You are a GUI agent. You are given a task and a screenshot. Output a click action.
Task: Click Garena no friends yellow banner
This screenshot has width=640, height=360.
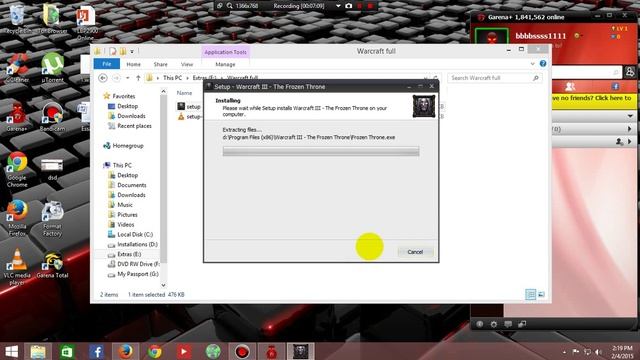pos(594,100)
